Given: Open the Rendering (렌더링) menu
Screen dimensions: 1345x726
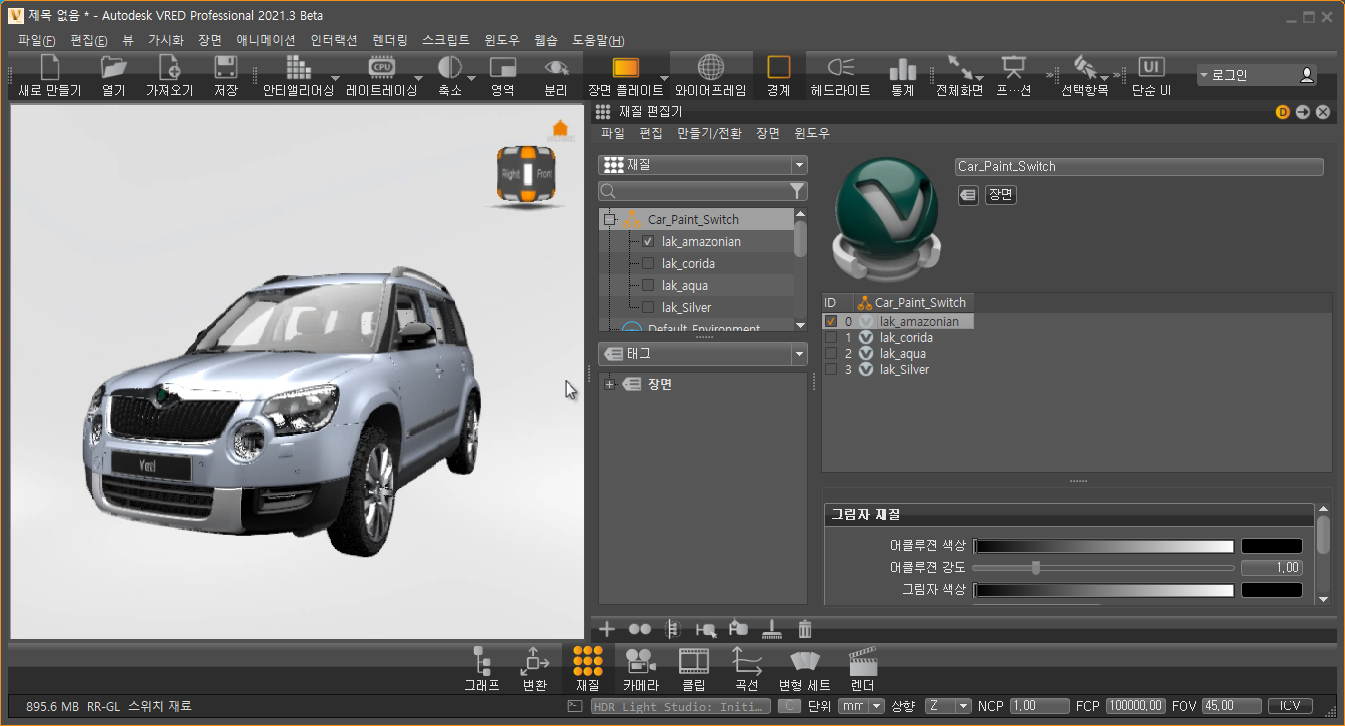Looking at the screenshot, I should [389, 40].
